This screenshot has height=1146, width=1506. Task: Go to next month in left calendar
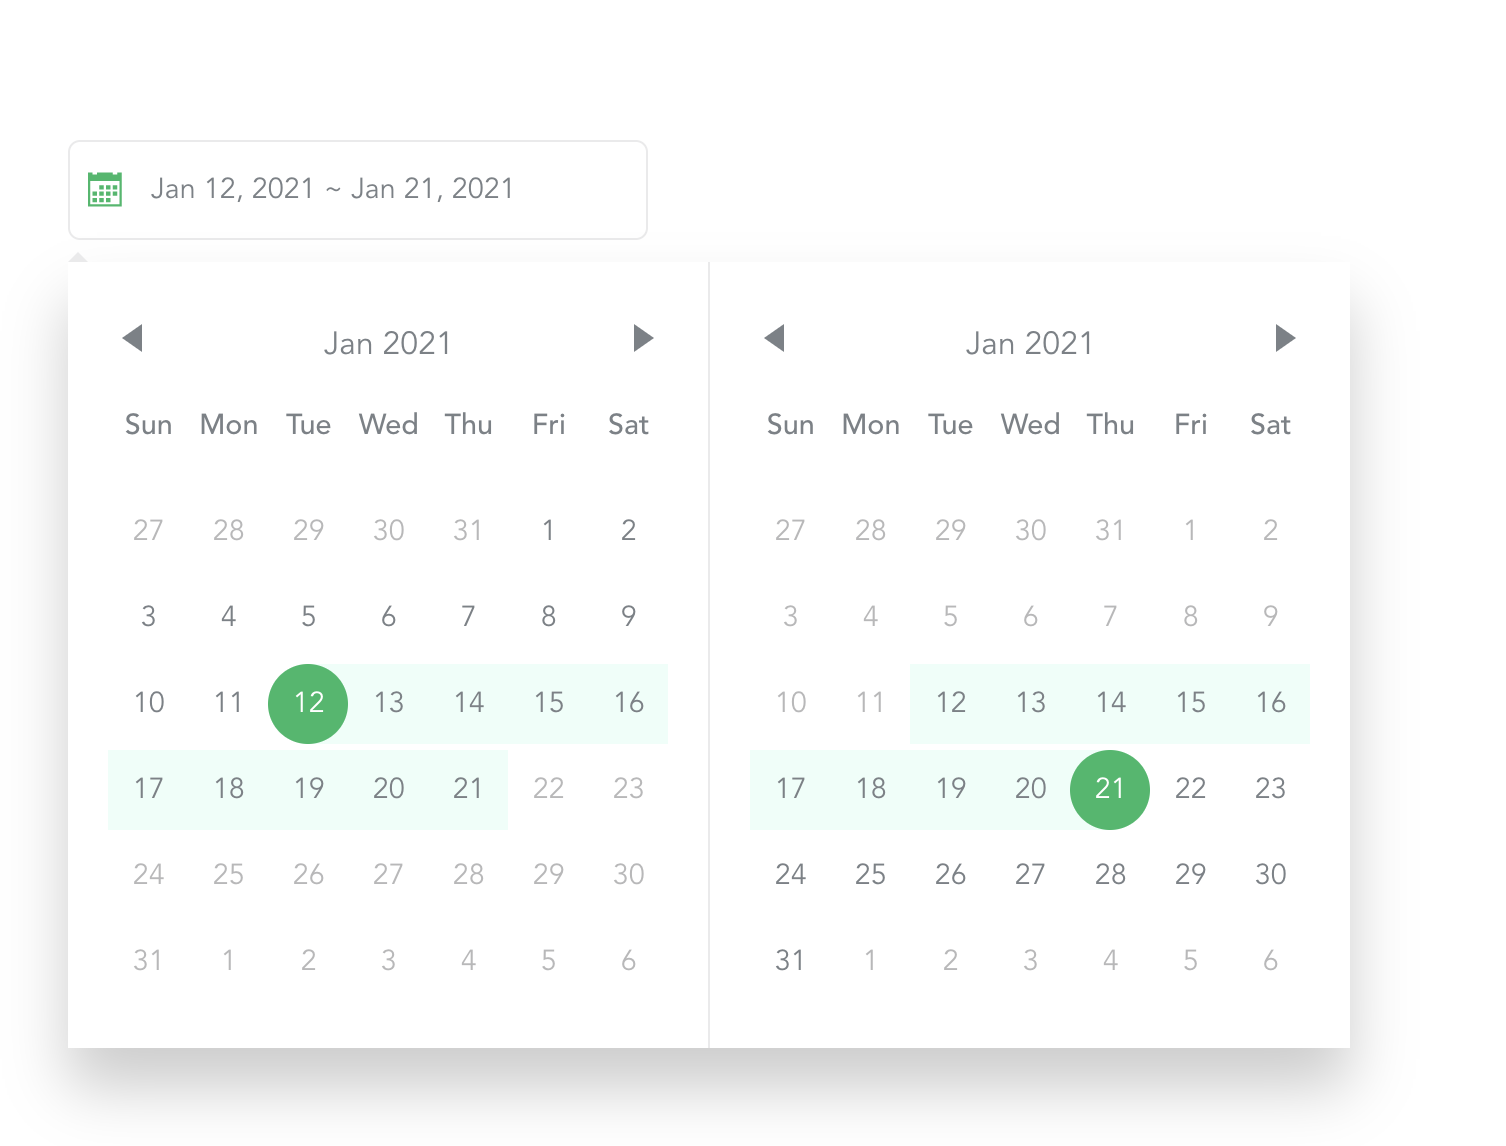[644, 338]
